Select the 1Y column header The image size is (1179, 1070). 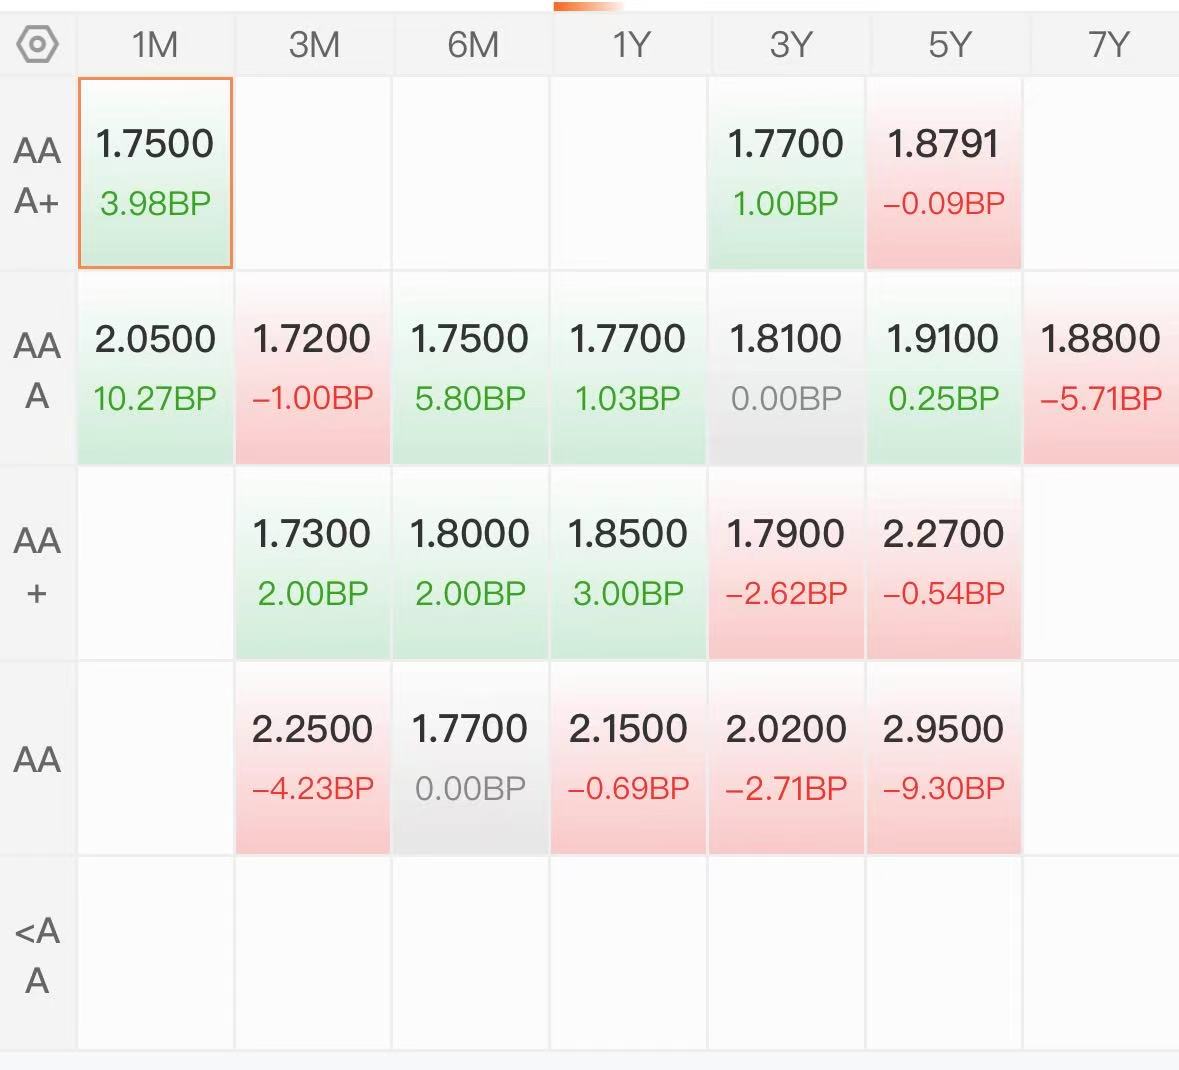click(x=629, y=44)
